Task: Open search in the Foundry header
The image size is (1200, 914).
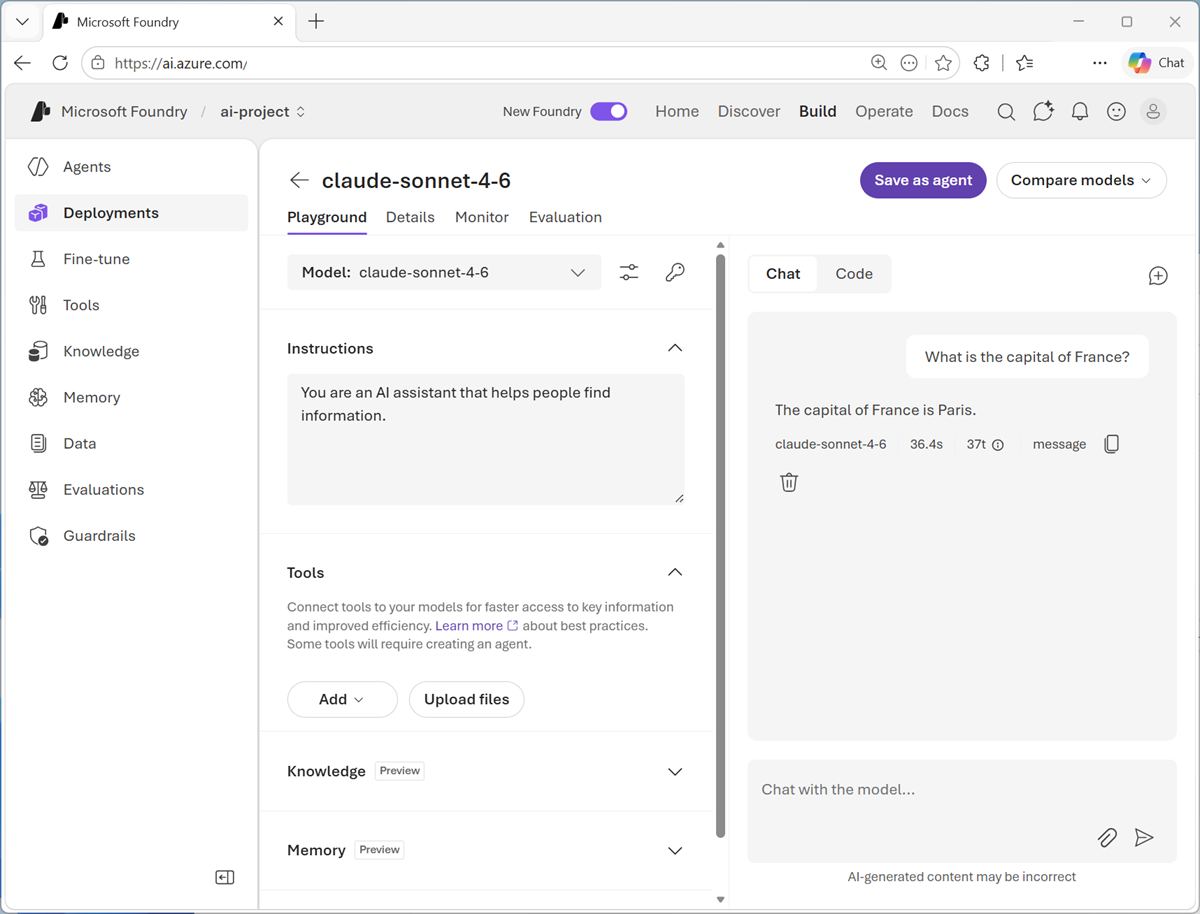Action: [x=1006, y=112]
